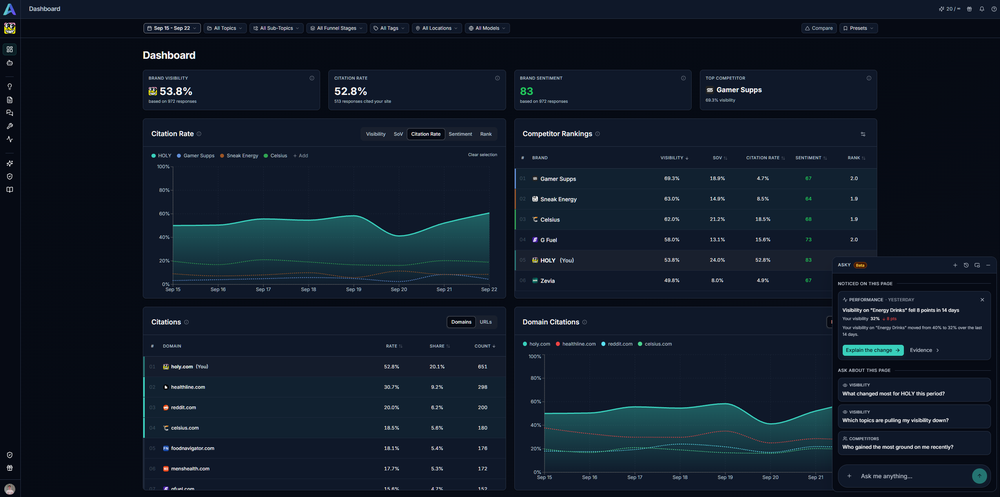Show info for Citation Rate card
The image size is (1000, 497).
click(497, 78)
